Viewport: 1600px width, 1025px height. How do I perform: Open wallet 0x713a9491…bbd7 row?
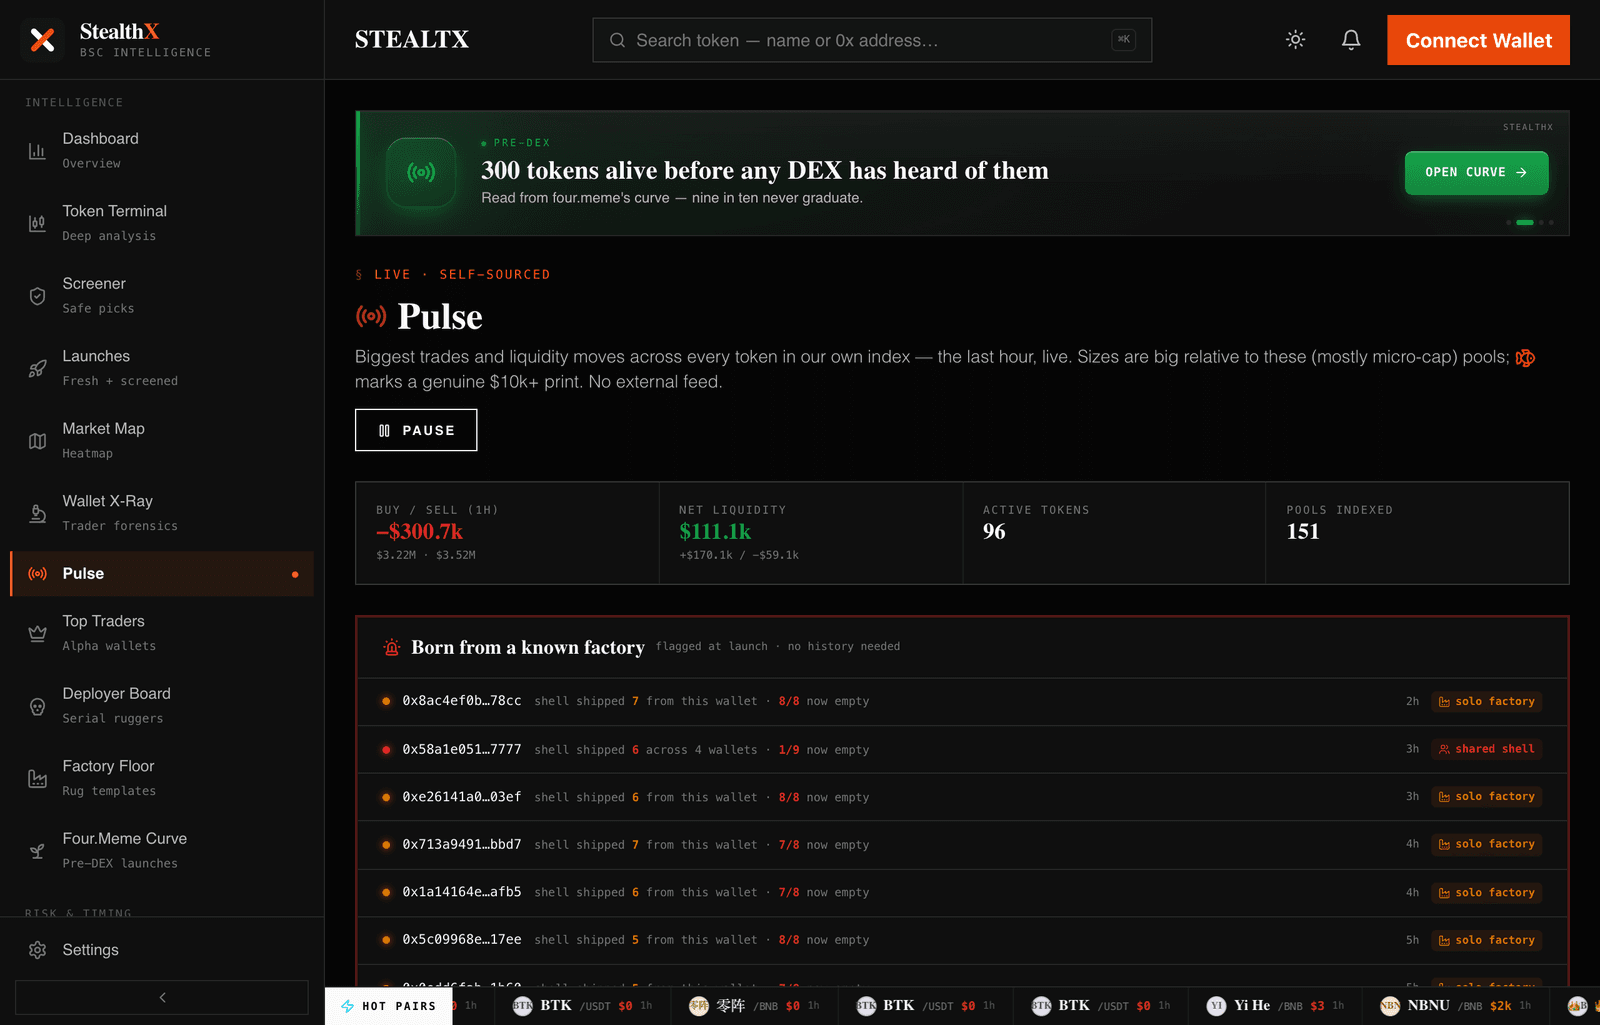[962, 845]
